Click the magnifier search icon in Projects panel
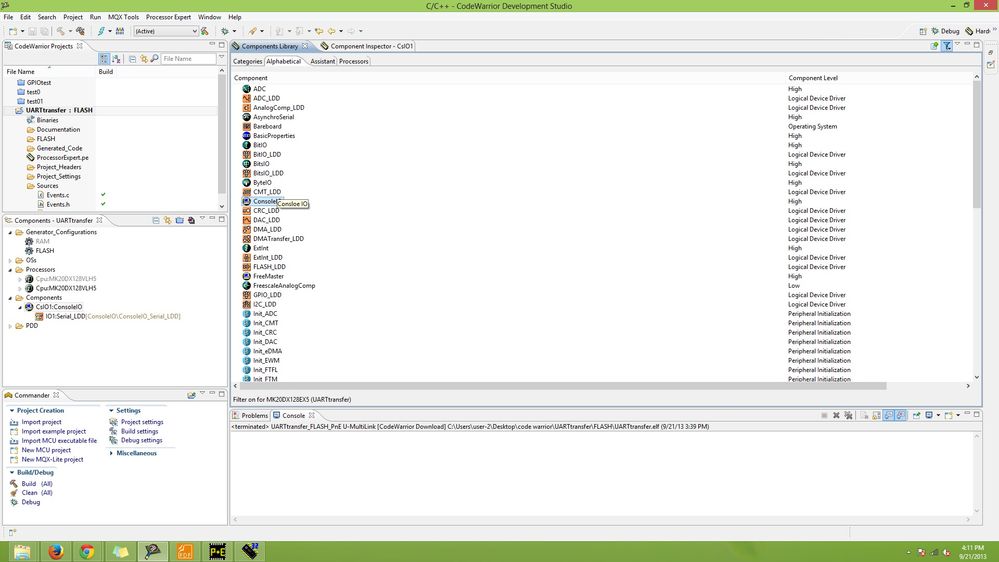This screenshot has width=999, height=562. (x=154, y=59)
